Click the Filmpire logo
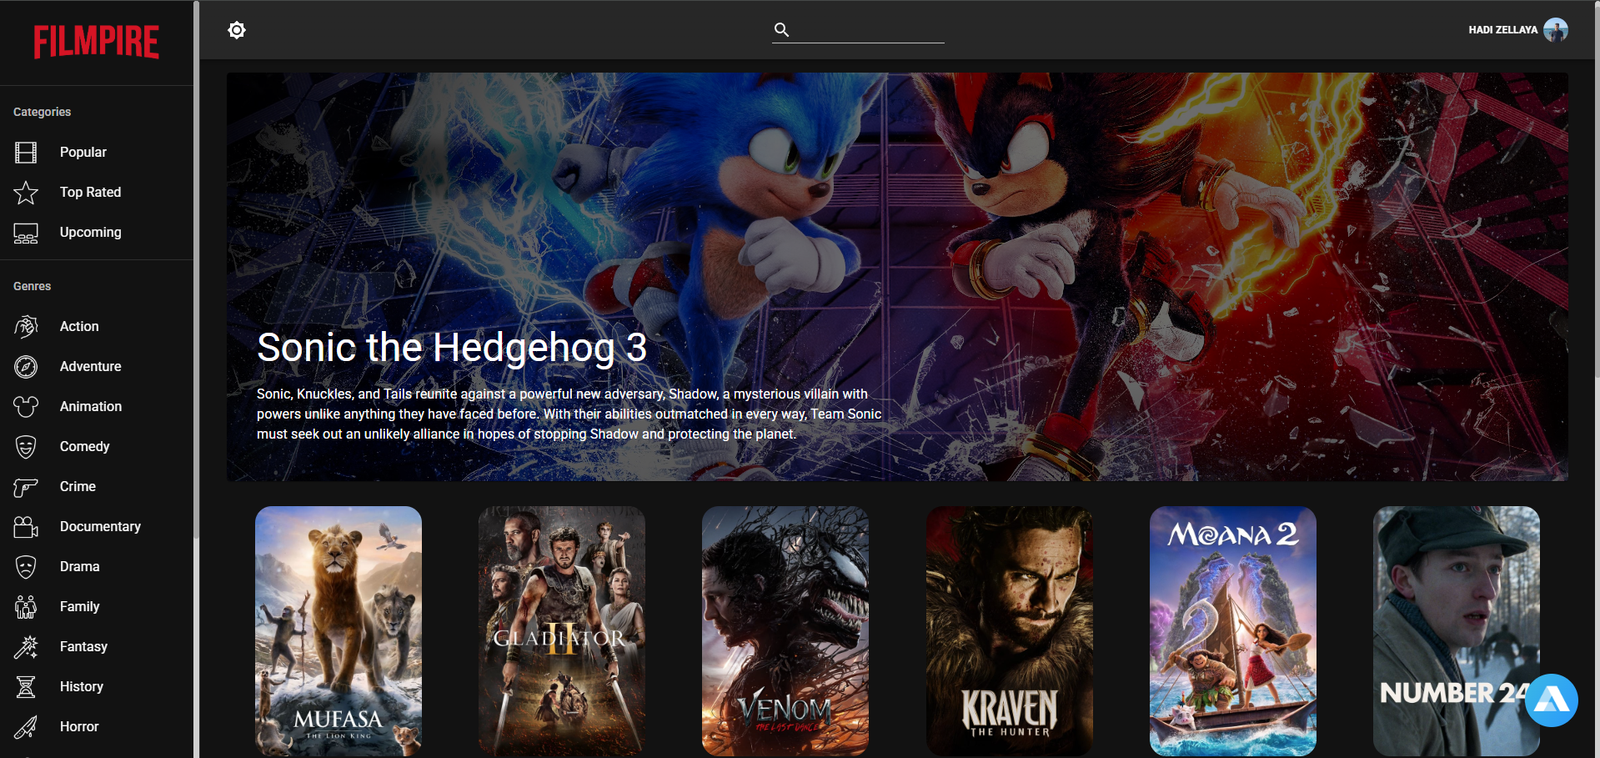Screen dimensions: 1600x758 click(x=96, y=42)
